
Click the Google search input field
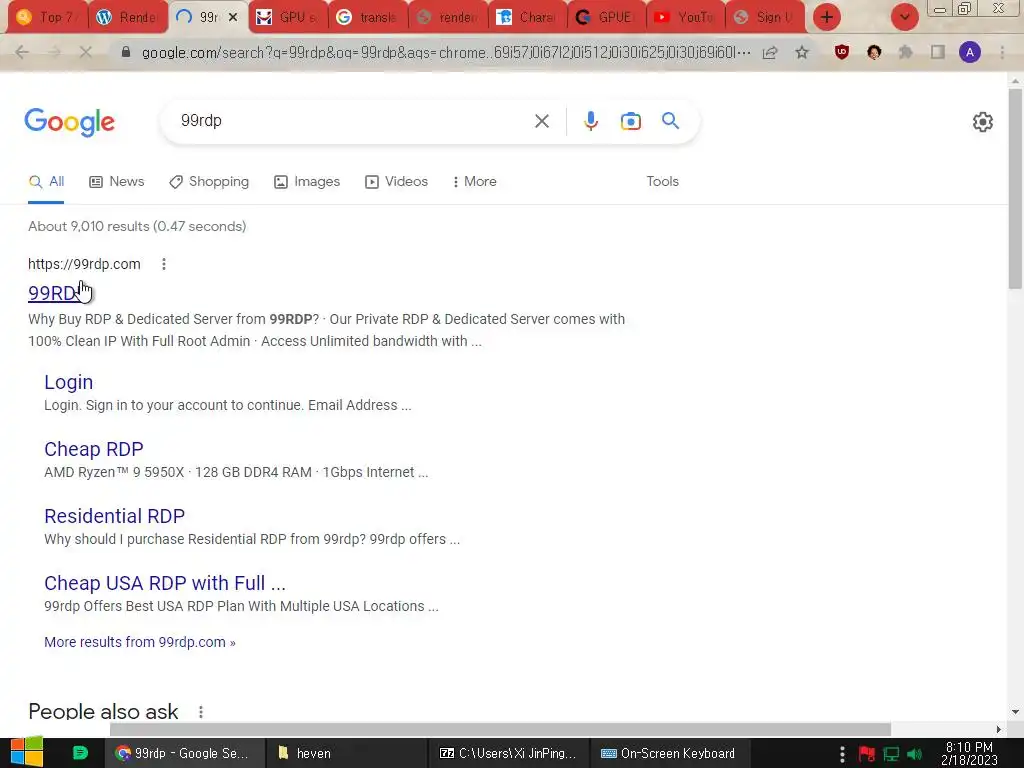tap(353, 121)
